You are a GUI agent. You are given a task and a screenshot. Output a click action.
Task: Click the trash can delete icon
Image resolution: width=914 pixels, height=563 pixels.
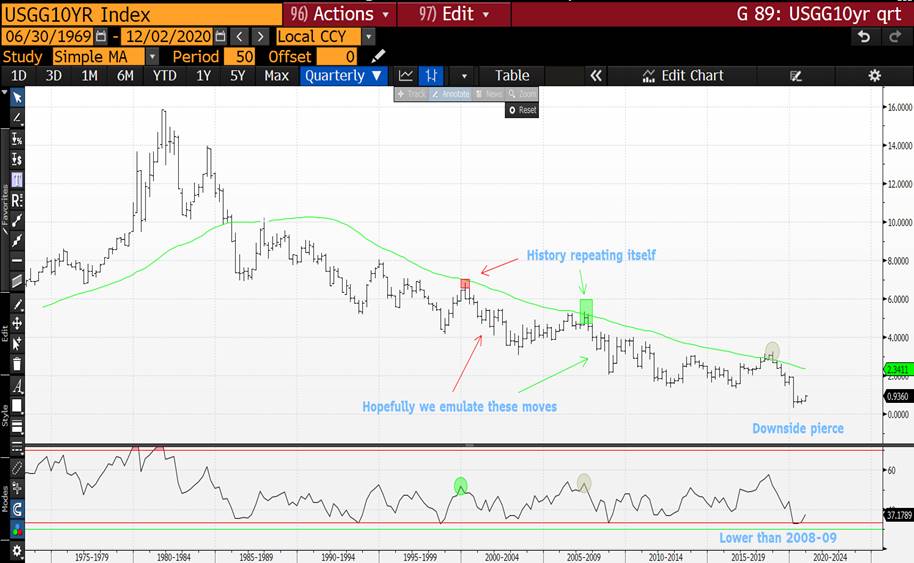click(17, 364)
